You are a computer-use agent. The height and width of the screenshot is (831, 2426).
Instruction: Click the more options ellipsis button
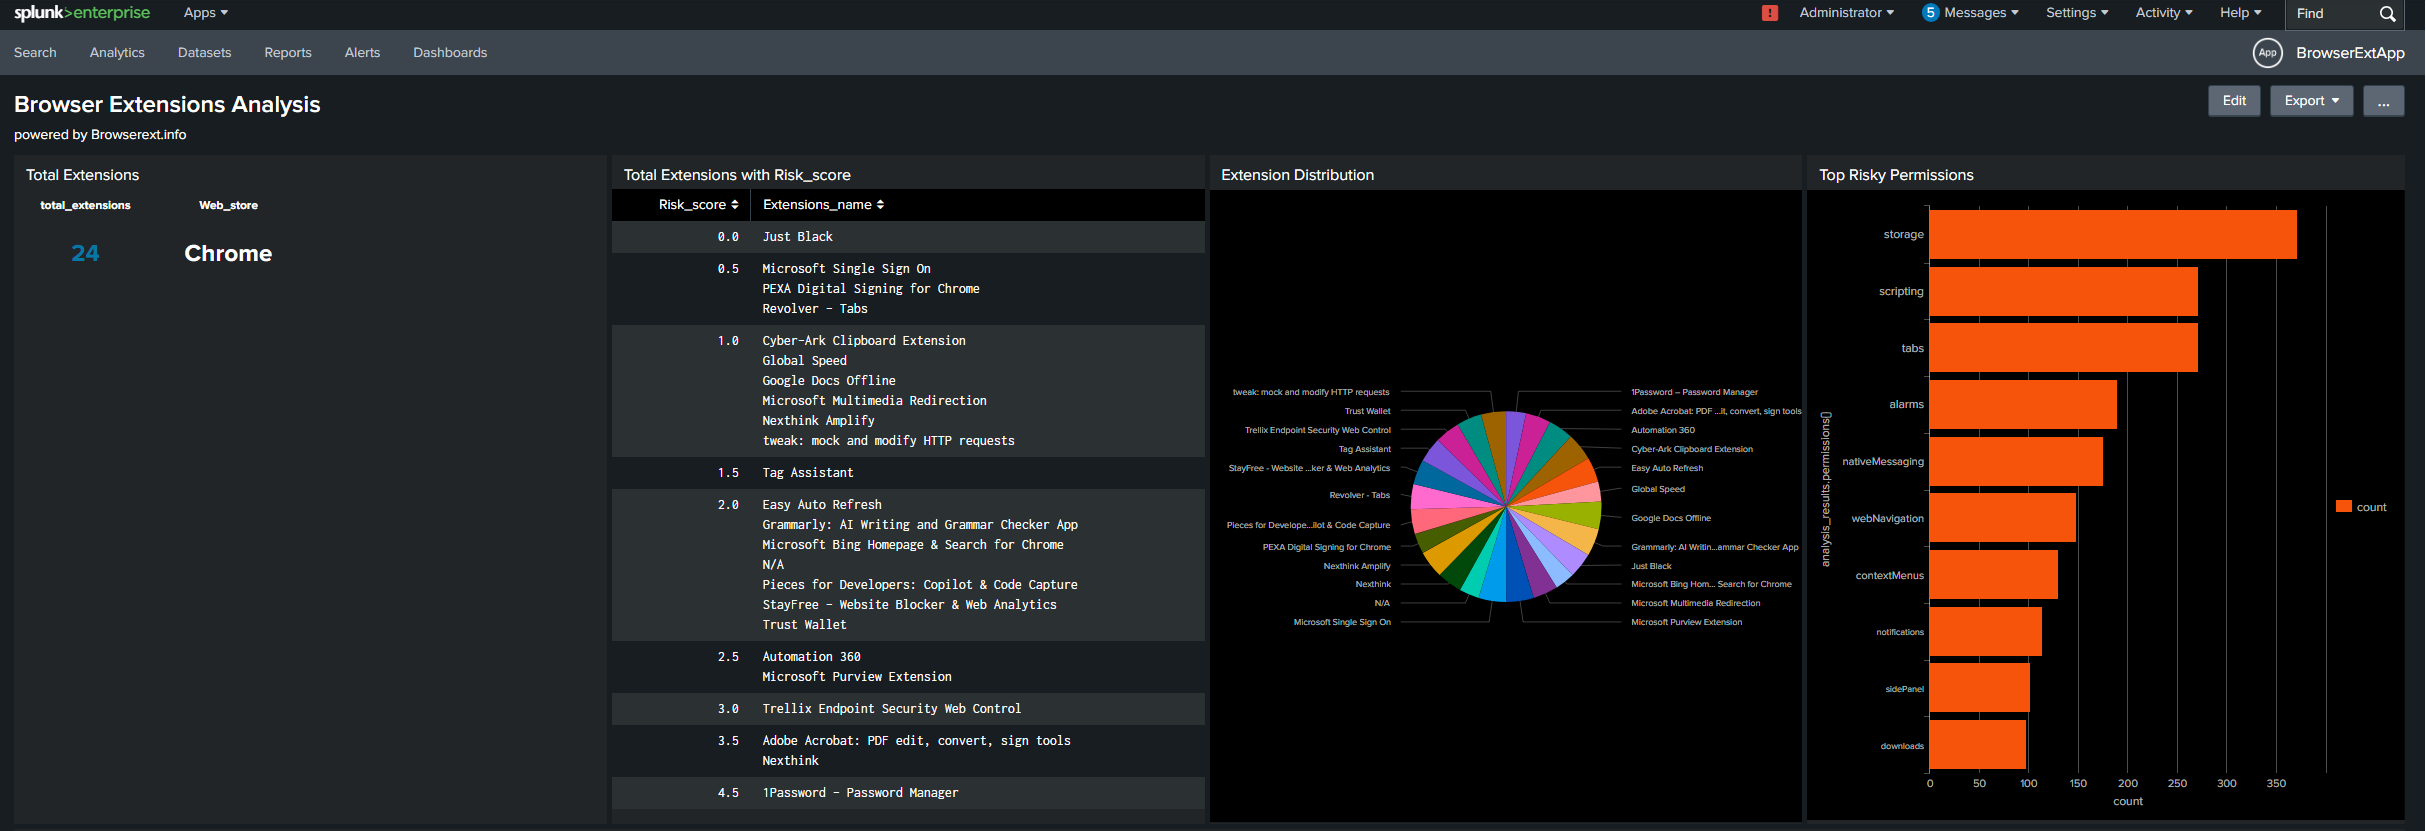pyautogui.click(x=2383, y=101)
